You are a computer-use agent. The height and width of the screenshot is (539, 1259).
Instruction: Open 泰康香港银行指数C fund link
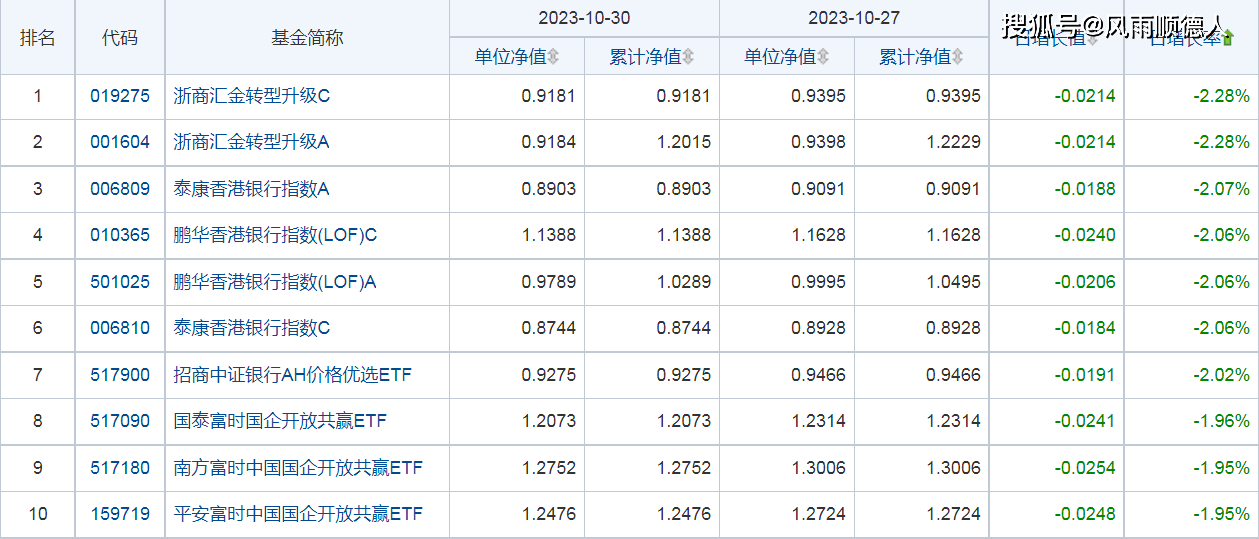251,328
